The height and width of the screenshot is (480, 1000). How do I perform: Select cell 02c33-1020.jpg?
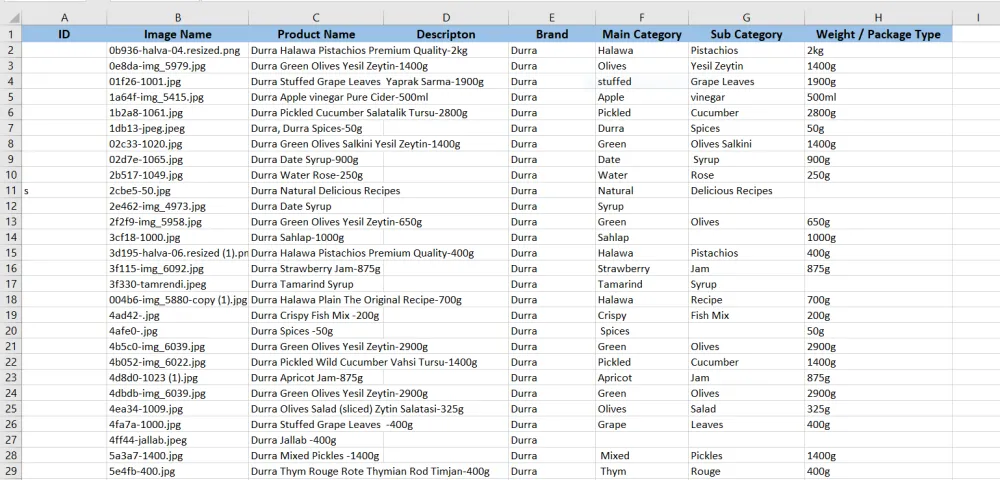pyautogui.click(x=177, y=144)
